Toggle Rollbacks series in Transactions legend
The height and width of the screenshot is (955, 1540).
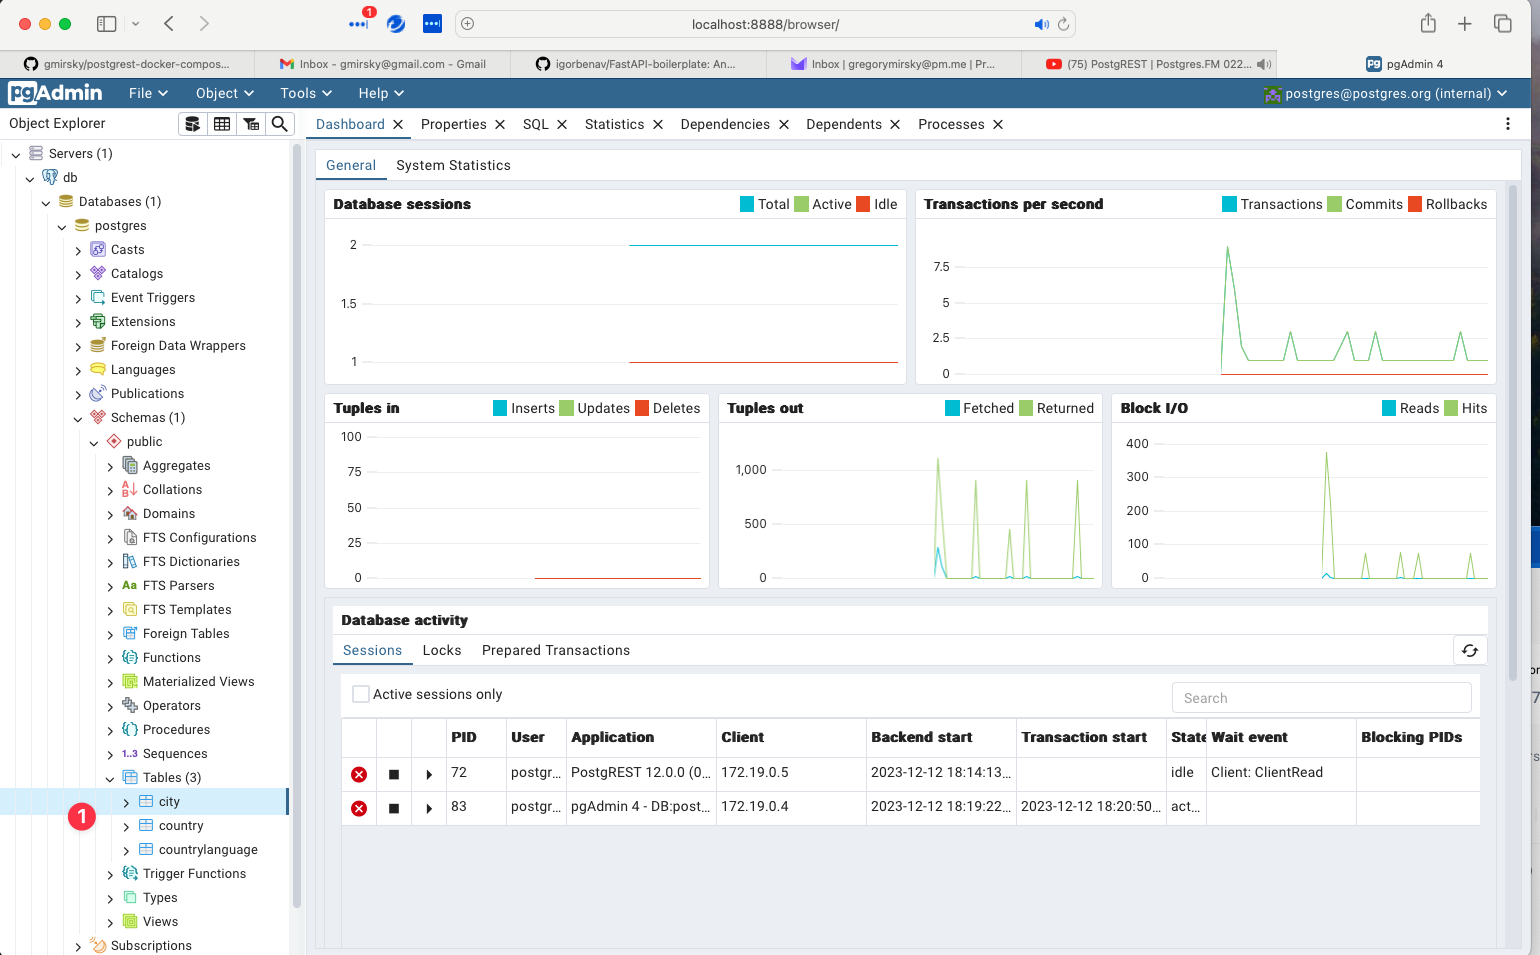(1448, 204)
